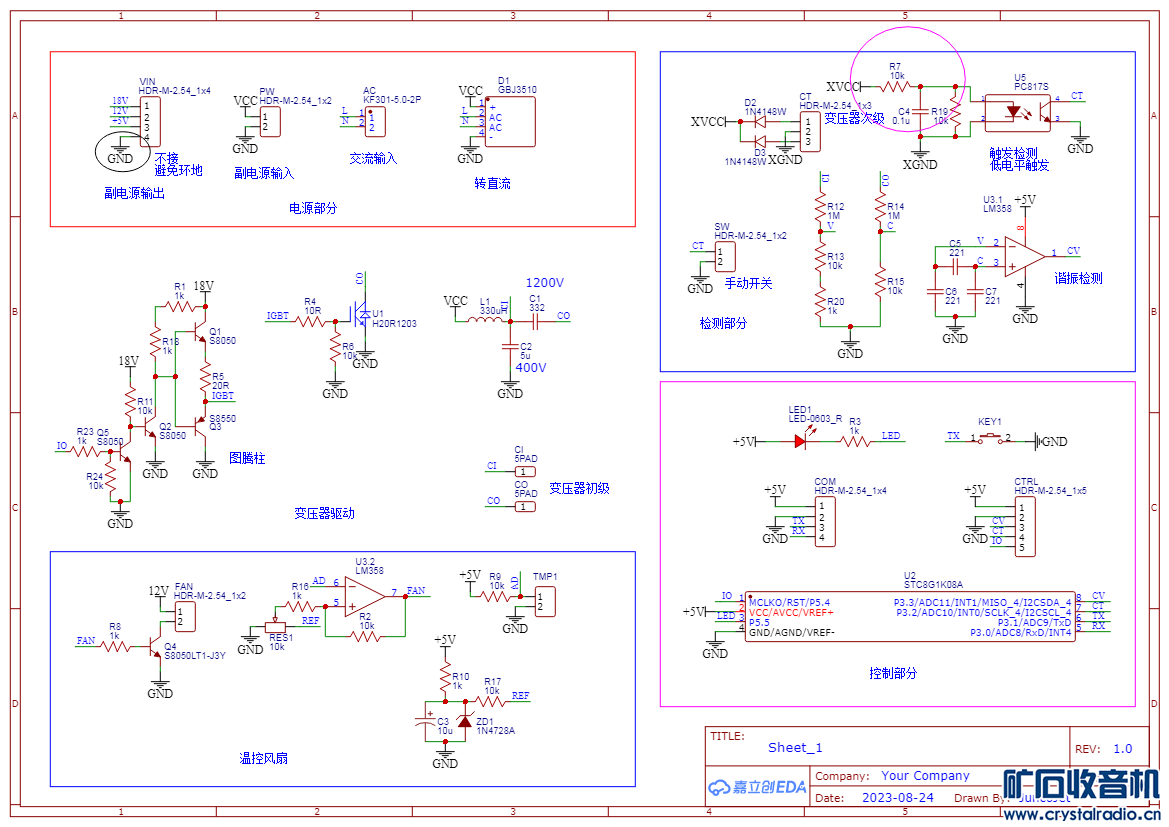Image resolution: width=1169 pixels, height=827 pixels.
Task: Open the www.crystalradio.cn watermark link
Action: 1082,814
